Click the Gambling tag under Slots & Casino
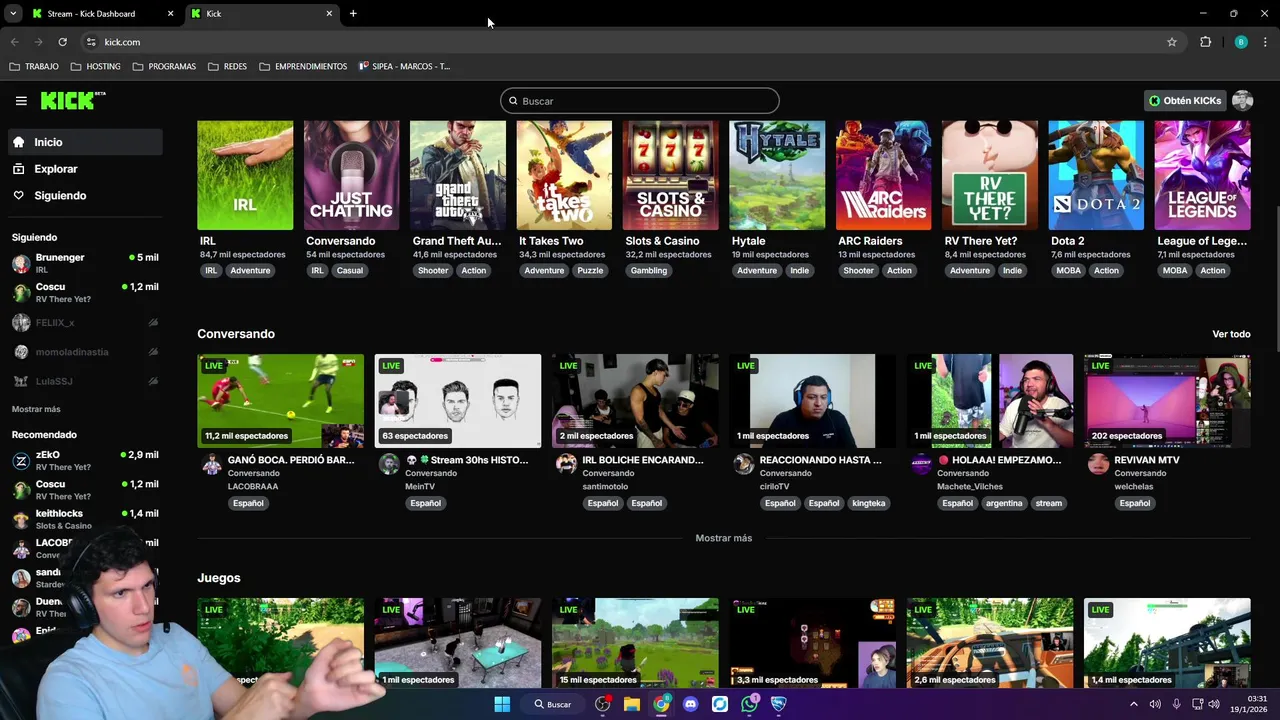1280x720 pixels. pos(649,270)
